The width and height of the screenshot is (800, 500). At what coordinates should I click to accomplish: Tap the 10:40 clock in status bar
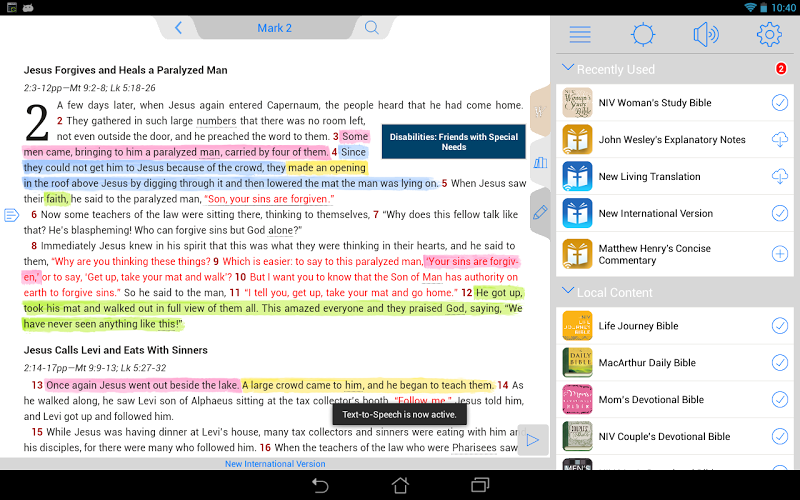pos(783,7)
